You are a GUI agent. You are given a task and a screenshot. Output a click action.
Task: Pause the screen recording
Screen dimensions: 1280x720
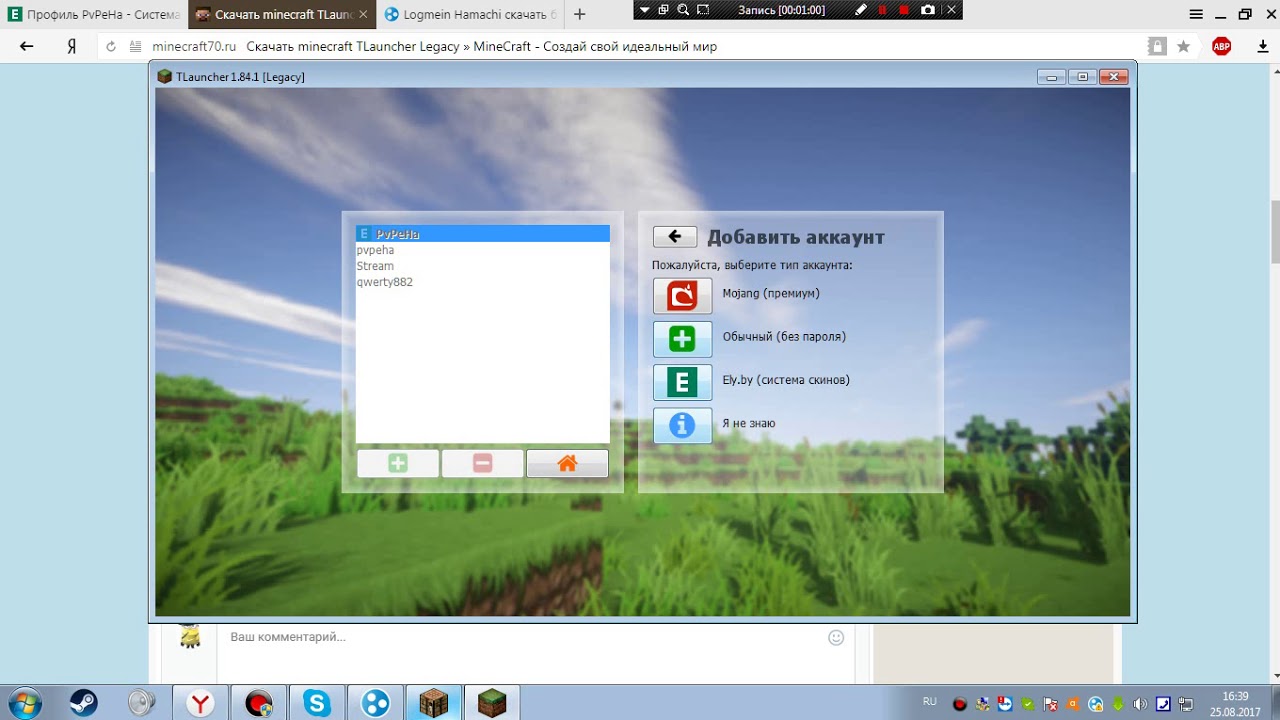pos(882,9)
